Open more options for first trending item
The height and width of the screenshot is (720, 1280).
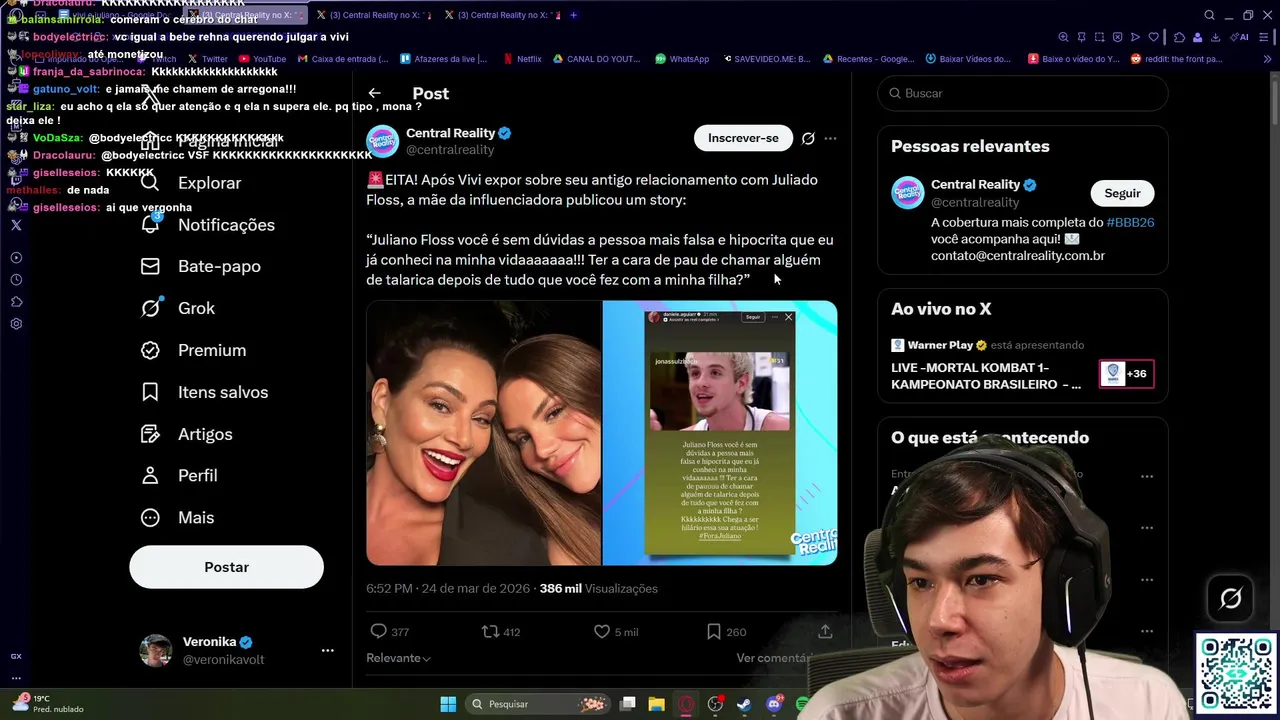pos(1147,476)
